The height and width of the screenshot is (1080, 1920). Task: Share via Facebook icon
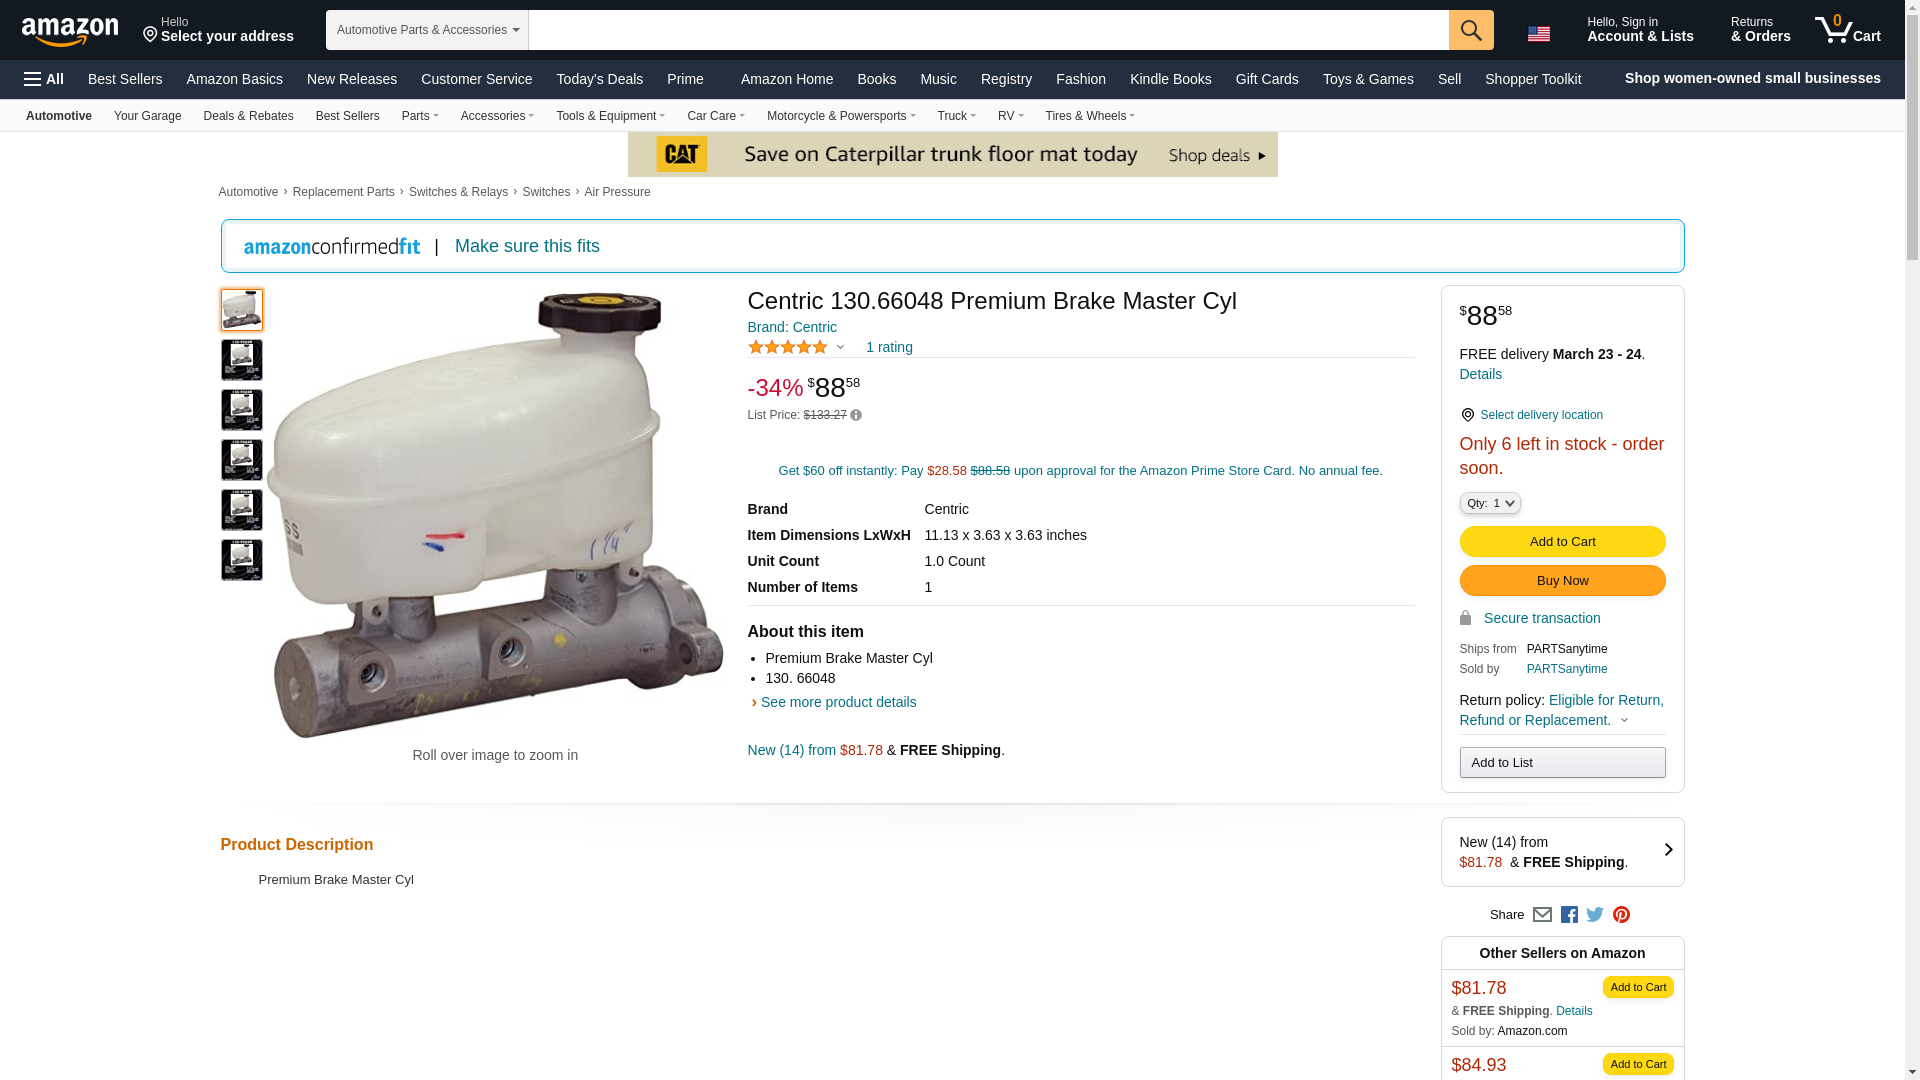pos(1569,915)
